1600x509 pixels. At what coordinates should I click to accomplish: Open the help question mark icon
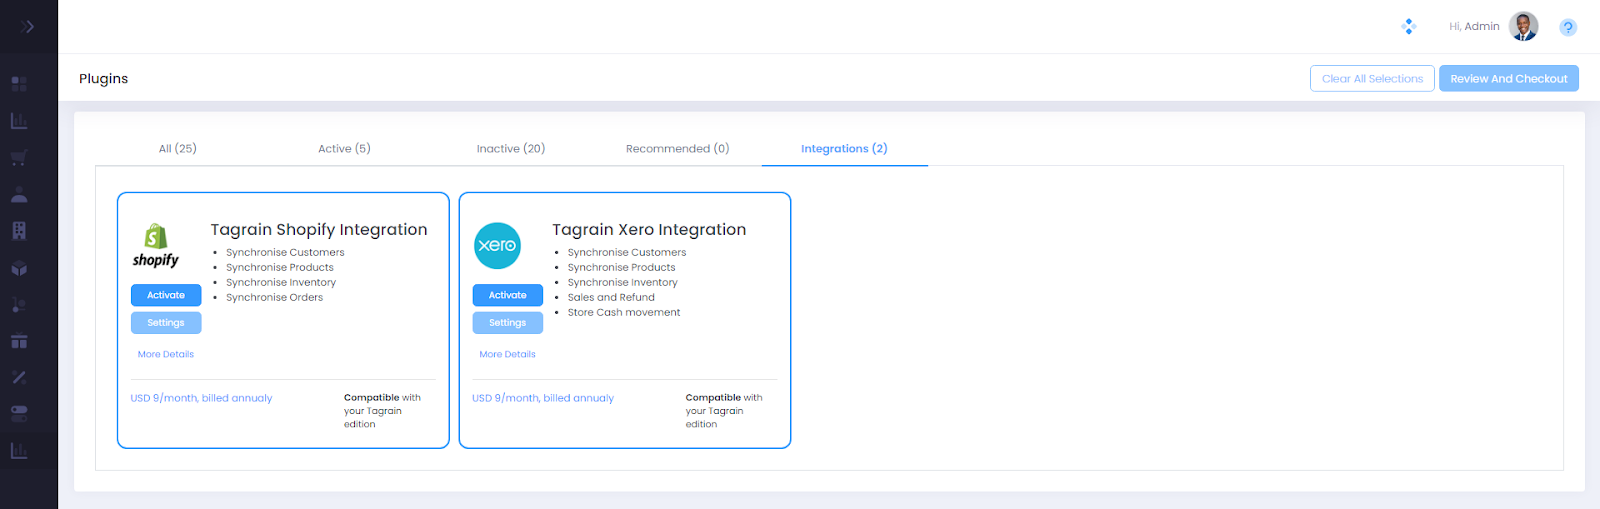point(1568,28)
